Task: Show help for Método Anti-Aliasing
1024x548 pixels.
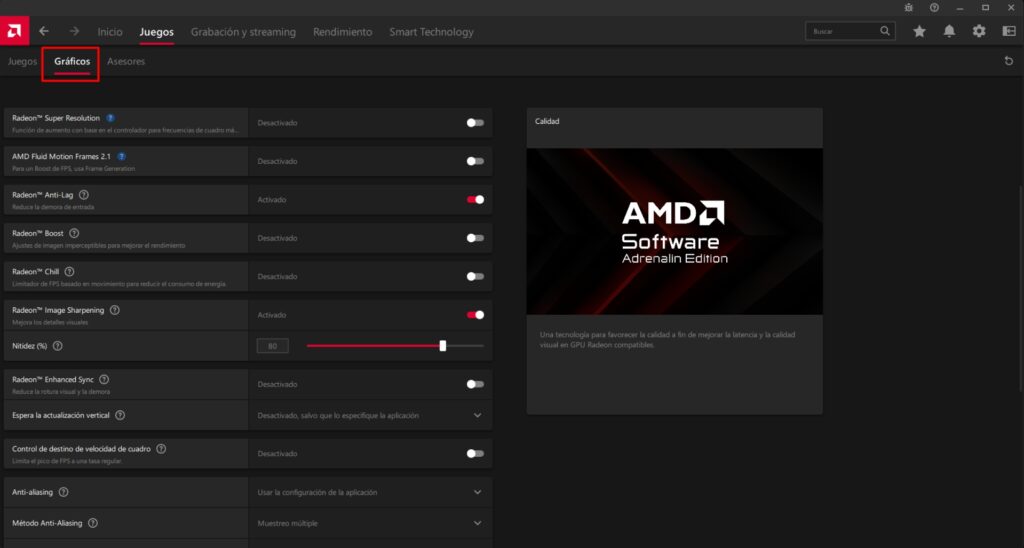Action: (93, 523)
